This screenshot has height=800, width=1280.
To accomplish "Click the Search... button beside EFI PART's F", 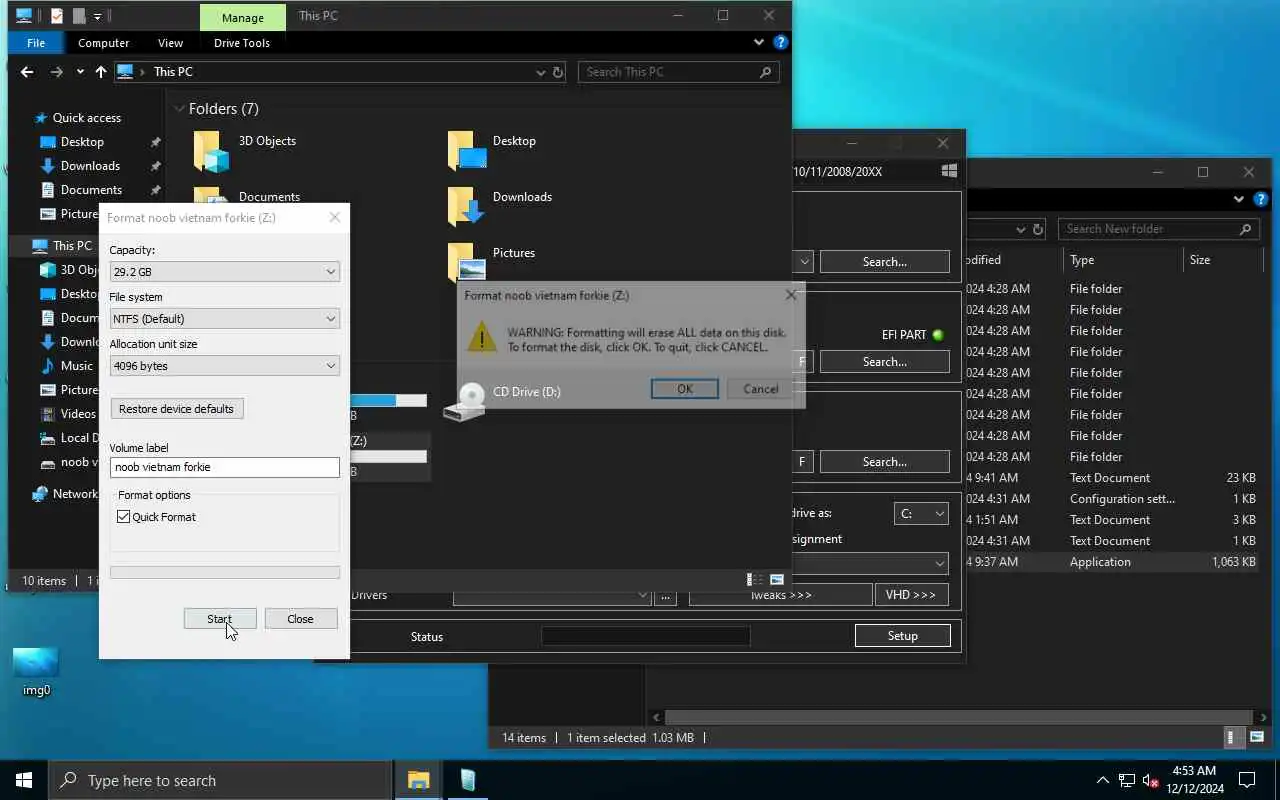I will pyautogui.click(x=884, y=362).
